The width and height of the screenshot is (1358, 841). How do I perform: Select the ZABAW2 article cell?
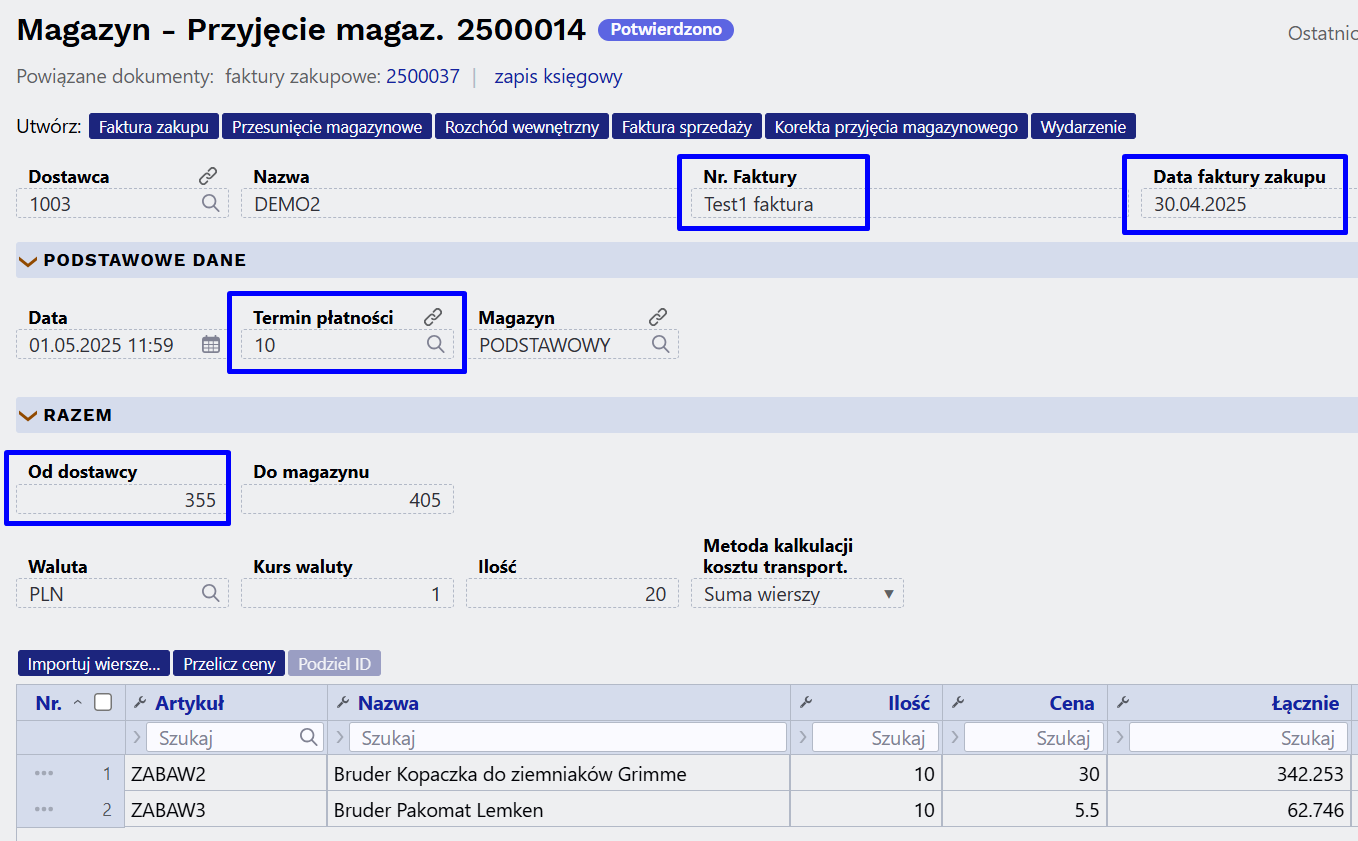pos(226,774)
